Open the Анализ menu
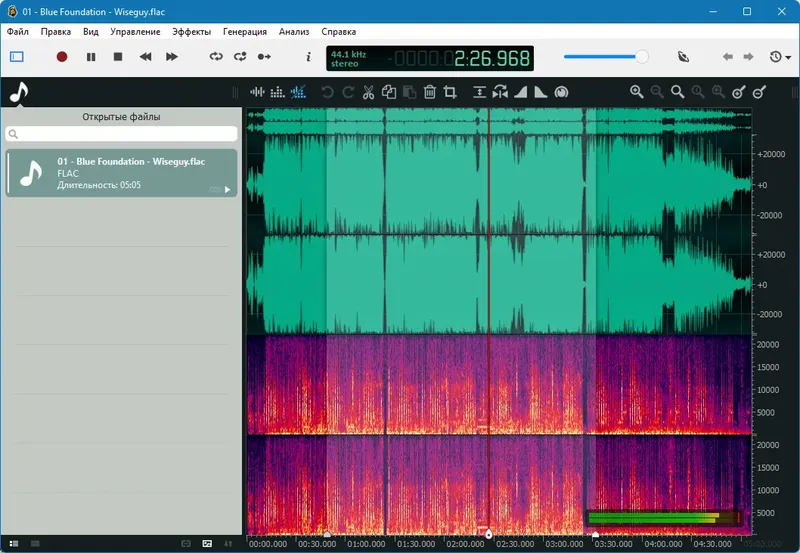The image size is (800, 553). pos(294,32)
